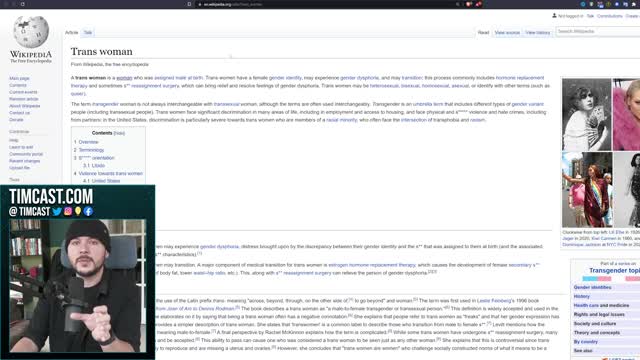This screenshot has width=640, height=360.
Task: Click the assigned male at birth link
Action: click(178, 78)
